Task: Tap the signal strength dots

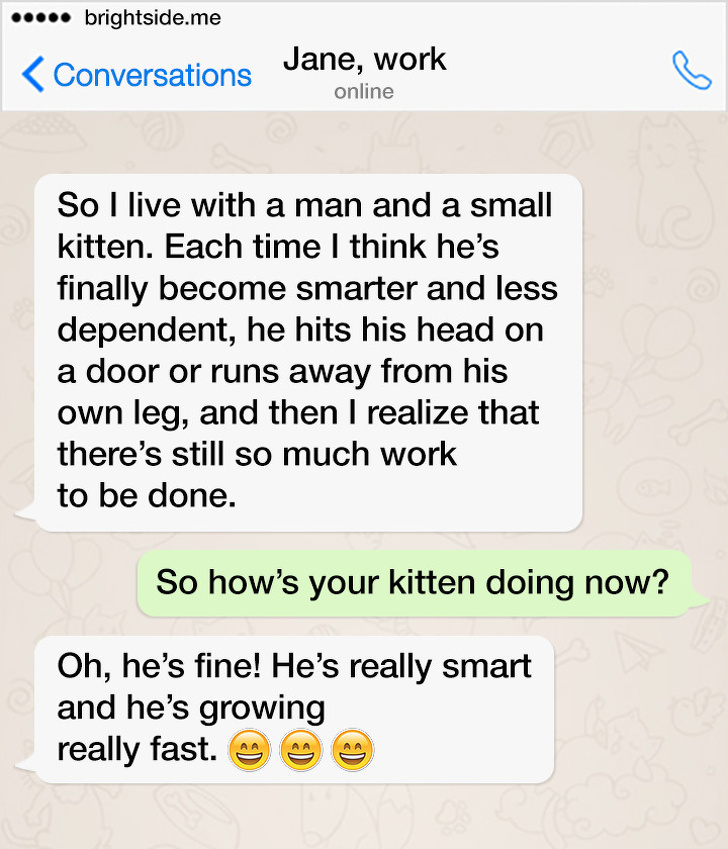Action: 41,18
